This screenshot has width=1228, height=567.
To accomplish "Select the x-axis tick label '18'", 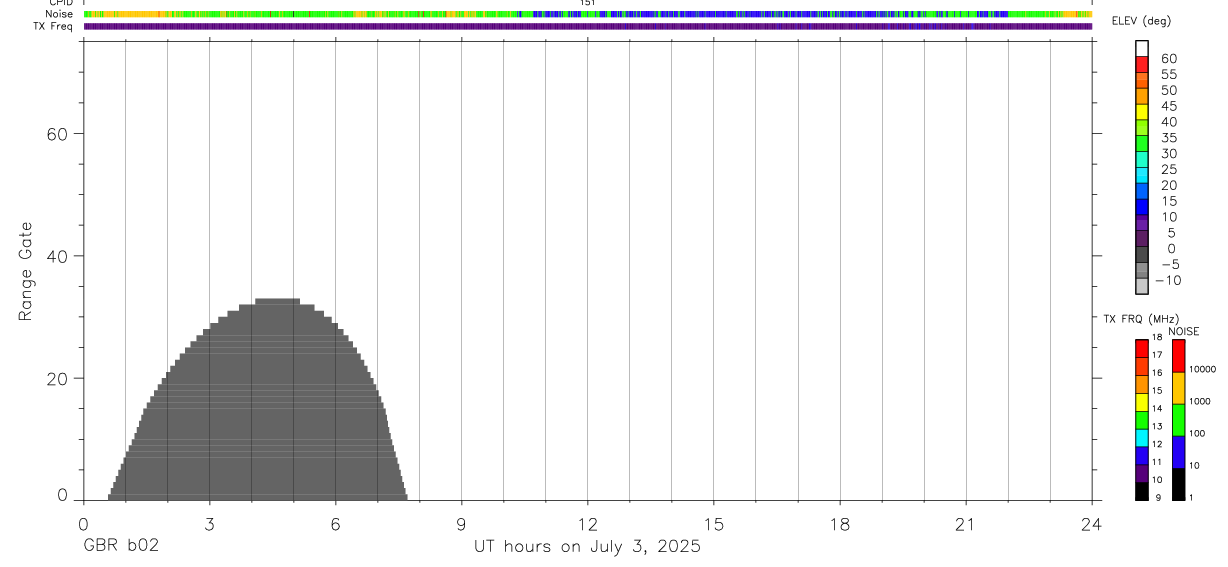I will pos(839,524).
